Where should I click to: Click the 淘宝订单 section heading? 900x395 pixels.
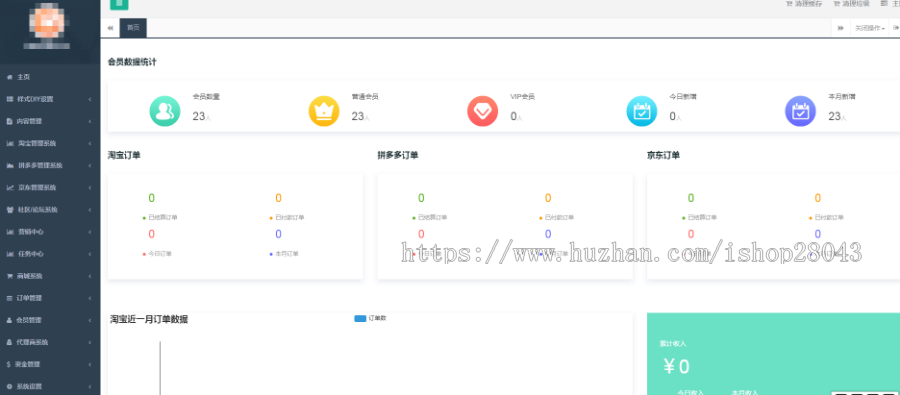tap(124, 155)
